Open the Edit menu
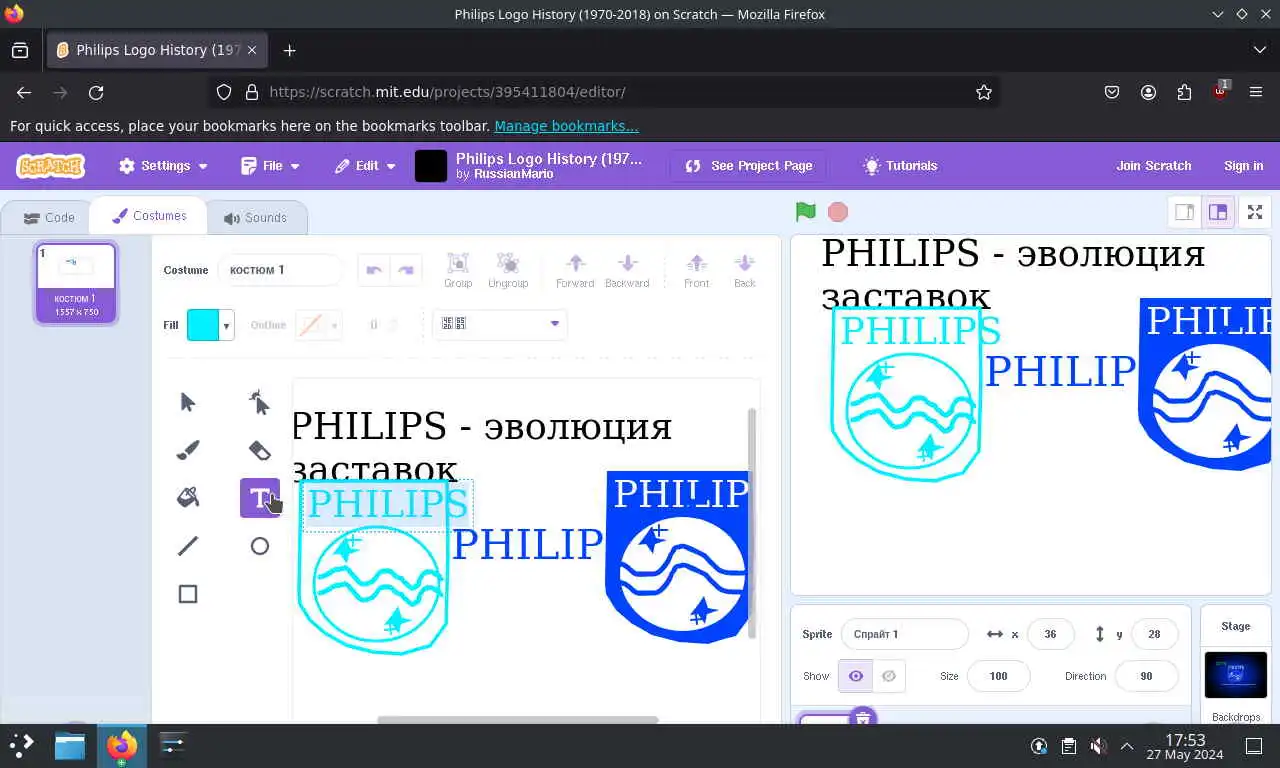Image resolution: width=1280 pixels, height=768 pixels. coord(365,166)
